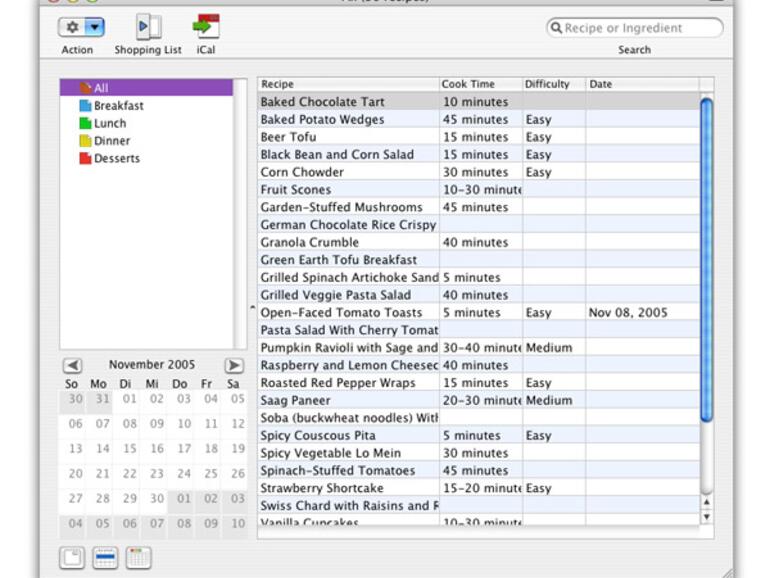Go to previous month in calendar
The height and width of the screenshot is (578, 770).
(72, 366)
